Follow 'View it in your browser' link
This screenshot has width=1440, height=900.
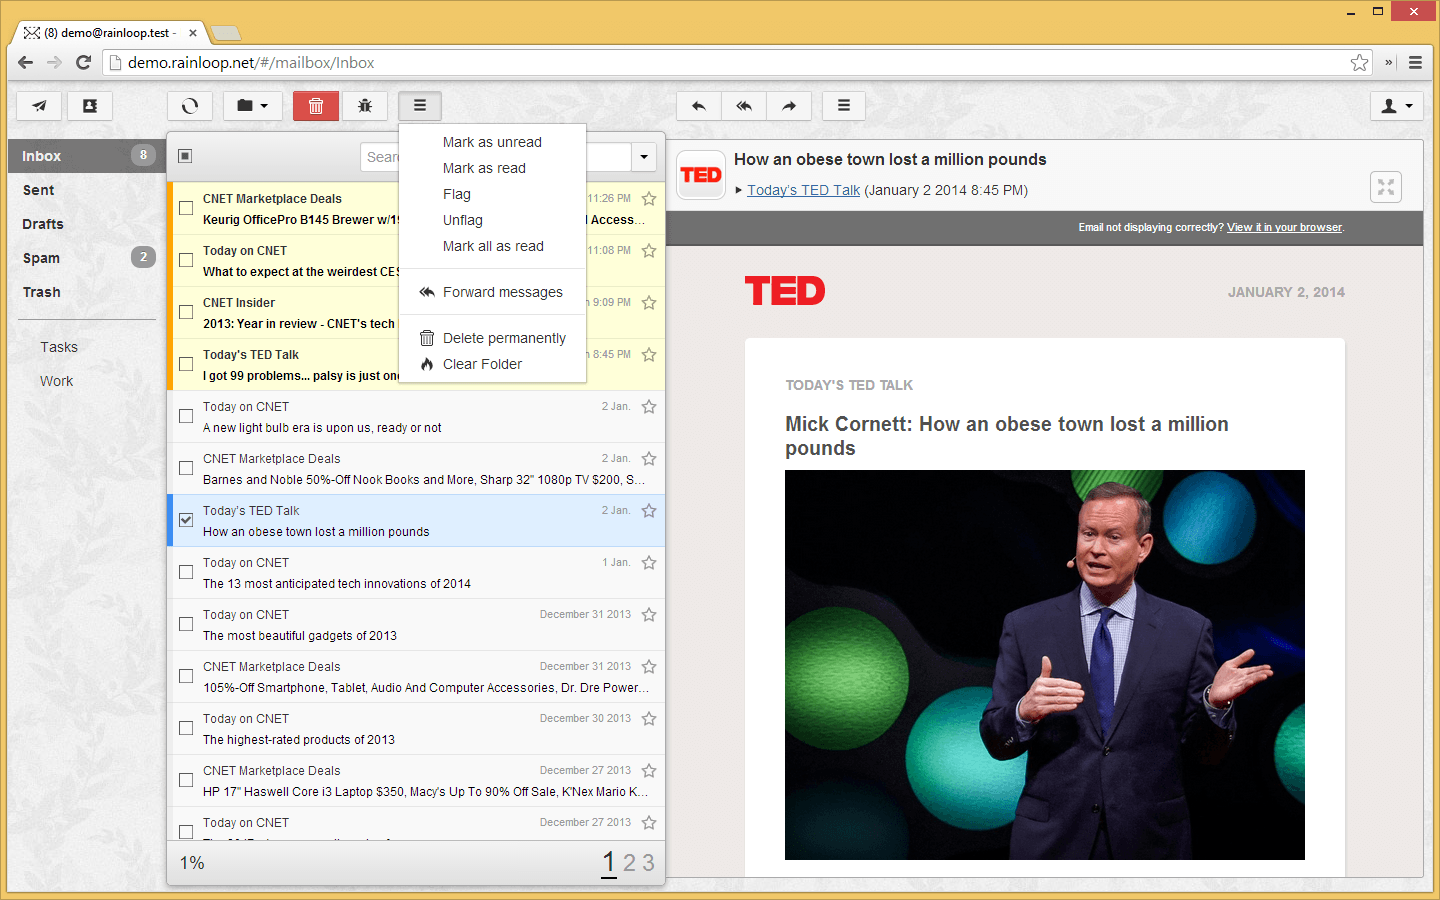tap(1284, 227)
